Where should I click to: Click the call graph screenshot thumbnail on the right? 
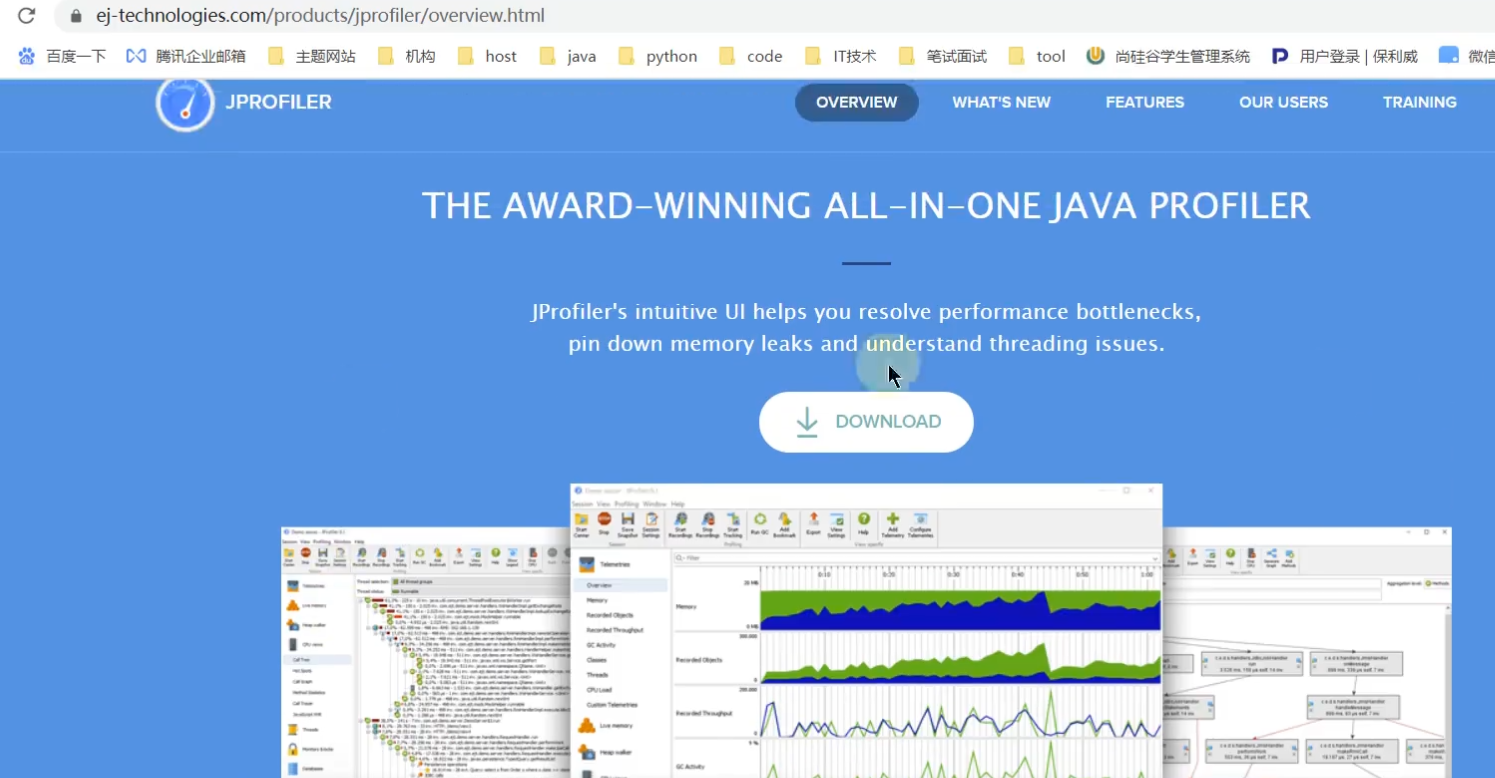pyautogui.click(x=1307, y=652)
